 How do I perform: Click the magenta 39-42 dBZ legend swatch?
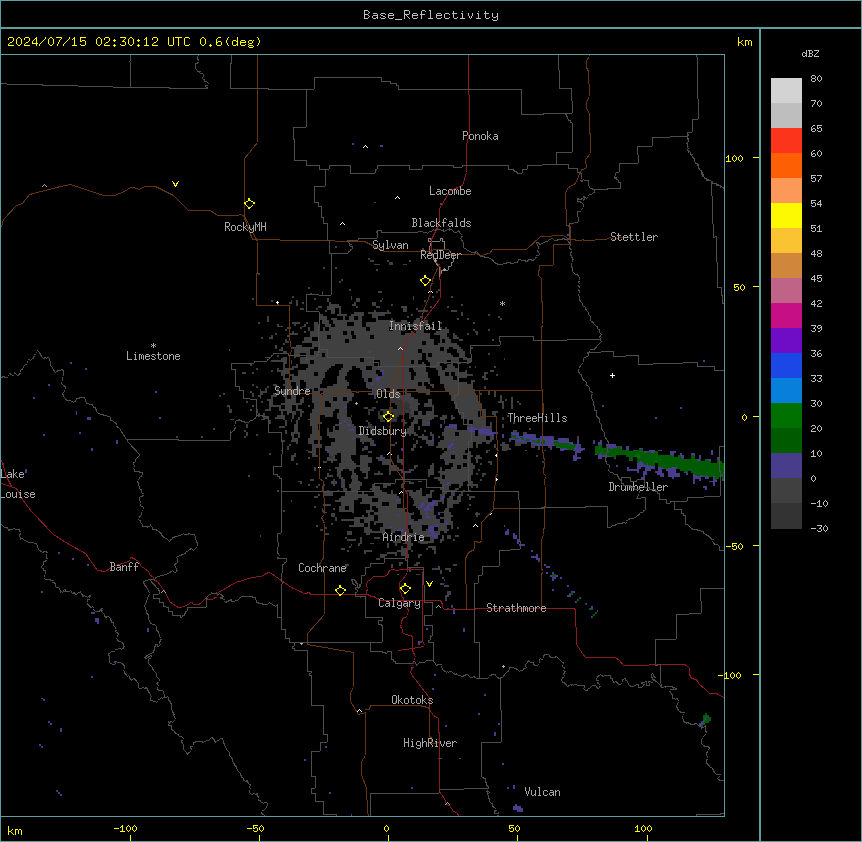[786, 315]
